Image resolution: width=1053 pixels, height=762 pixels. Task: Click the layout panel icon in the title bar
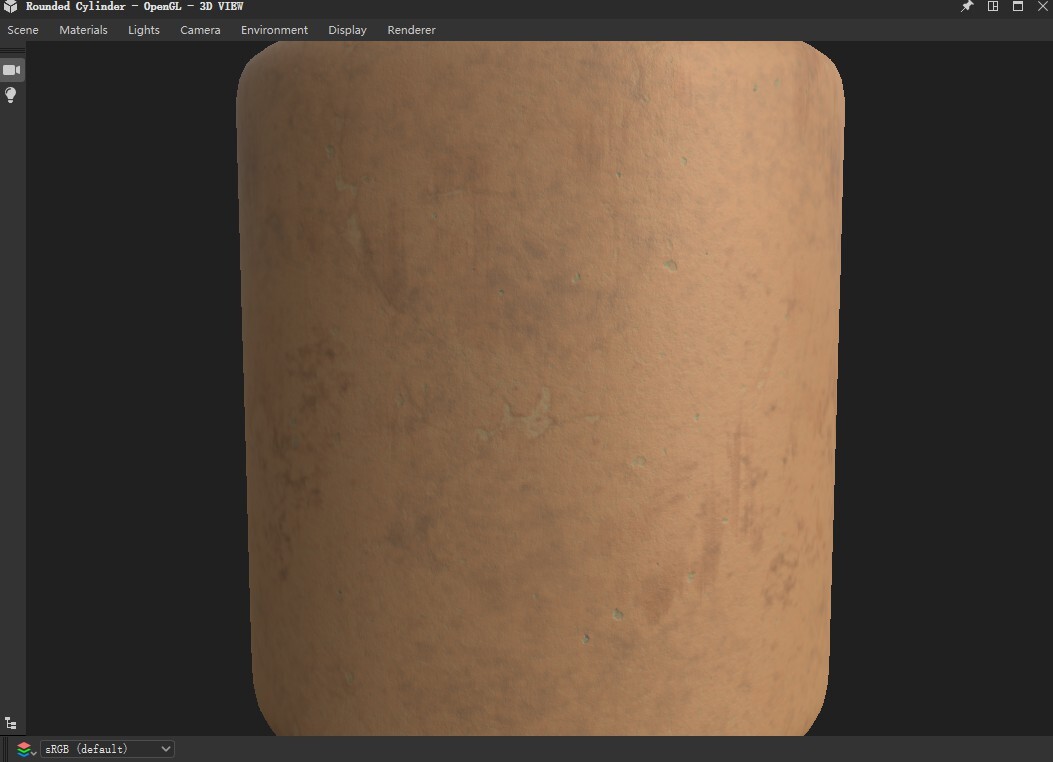992,6
